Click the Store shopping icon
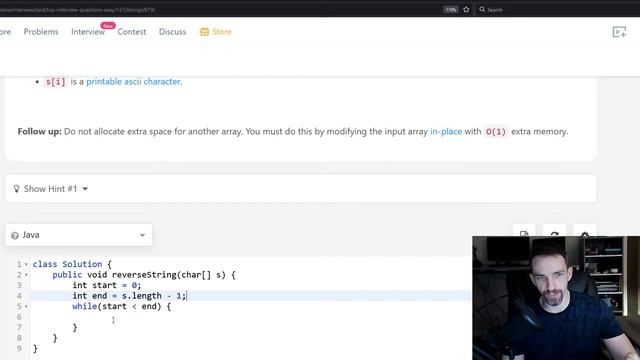Viewport: 640px width, 360px height. (204, 32)
